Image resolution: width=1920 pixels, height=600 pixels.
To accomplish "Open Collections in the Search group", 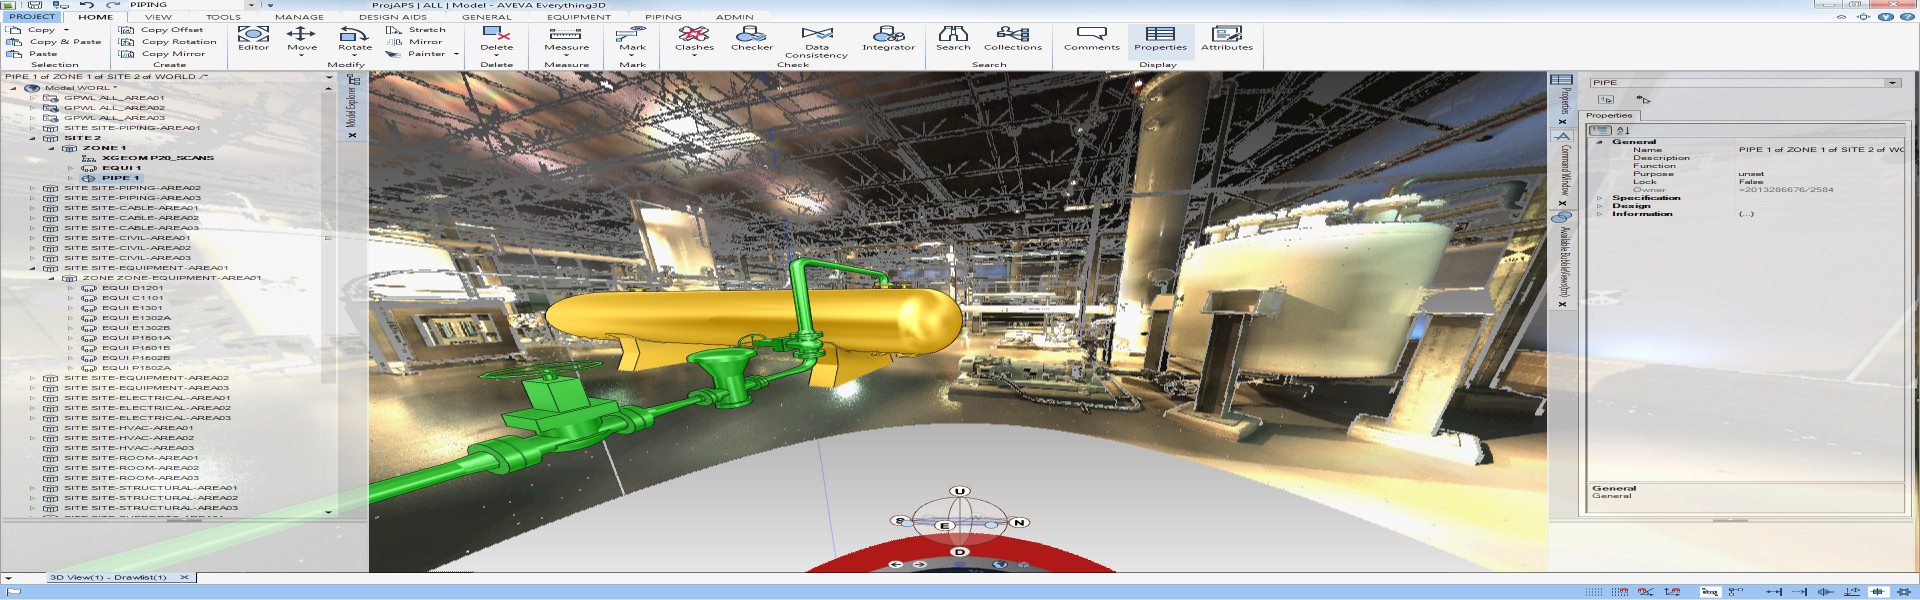I will click(x=1013, y=38).
